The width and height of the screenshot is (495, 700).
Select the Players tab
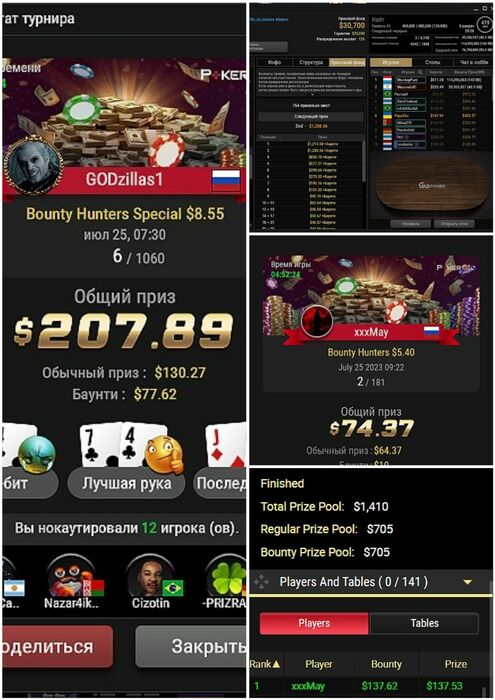(x=314, y=623)
